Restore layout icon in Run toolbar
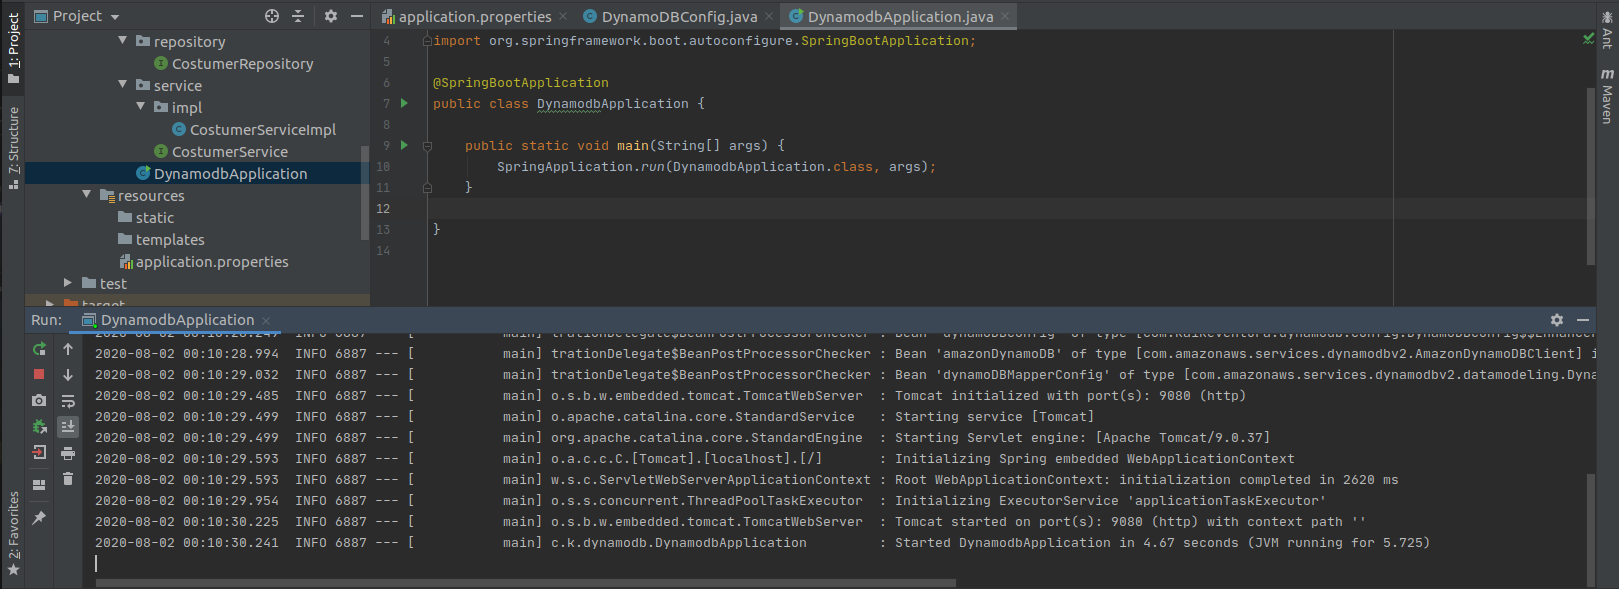This screenshot has width=1619, height=589. tap(39, 485)
